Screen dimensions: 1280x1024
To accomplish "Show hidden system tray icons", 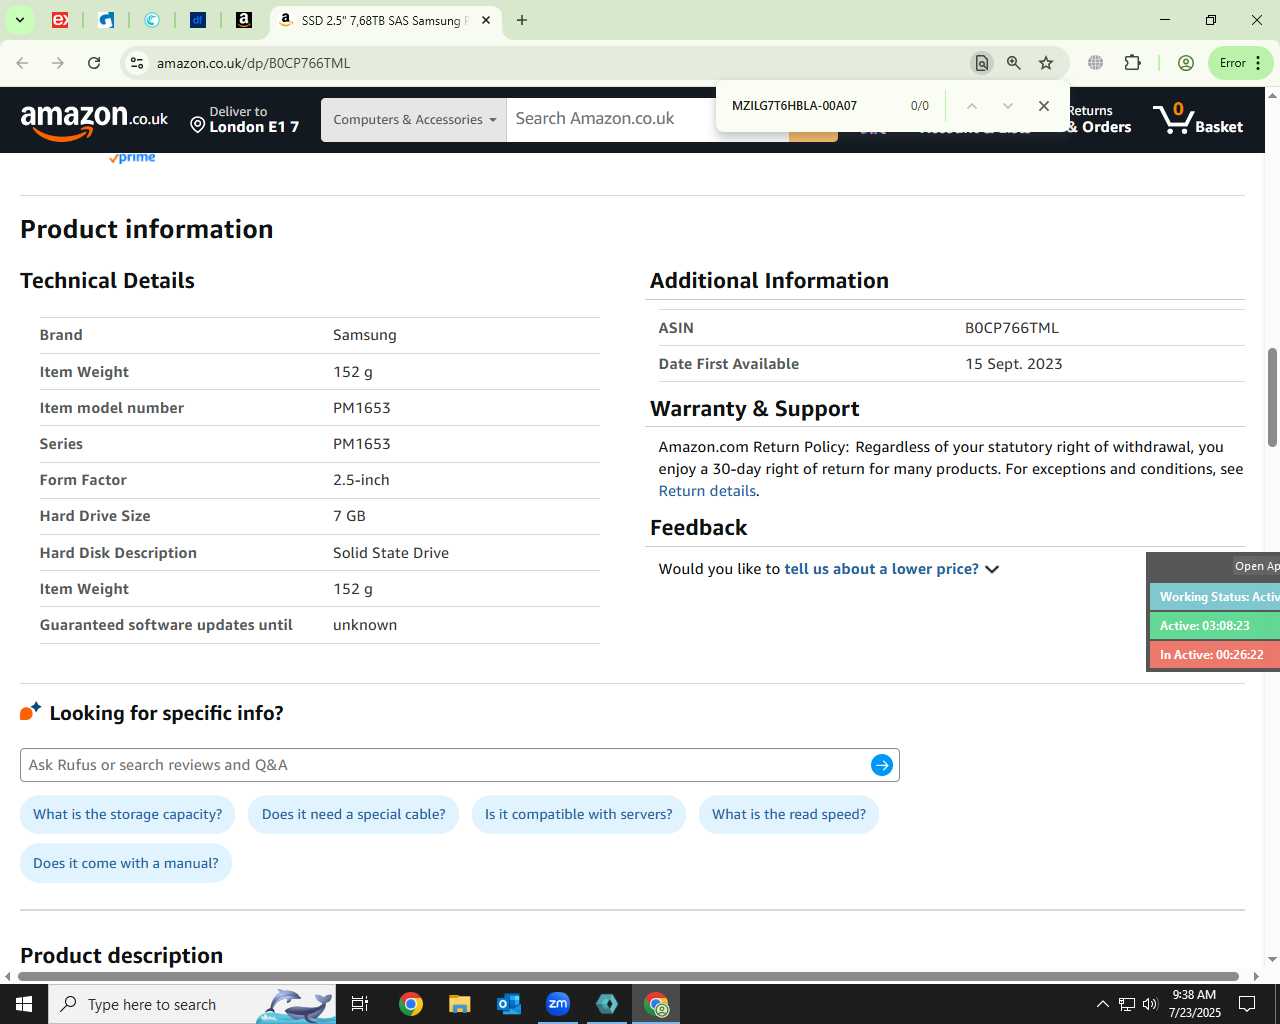I will click(1102, 1004).
